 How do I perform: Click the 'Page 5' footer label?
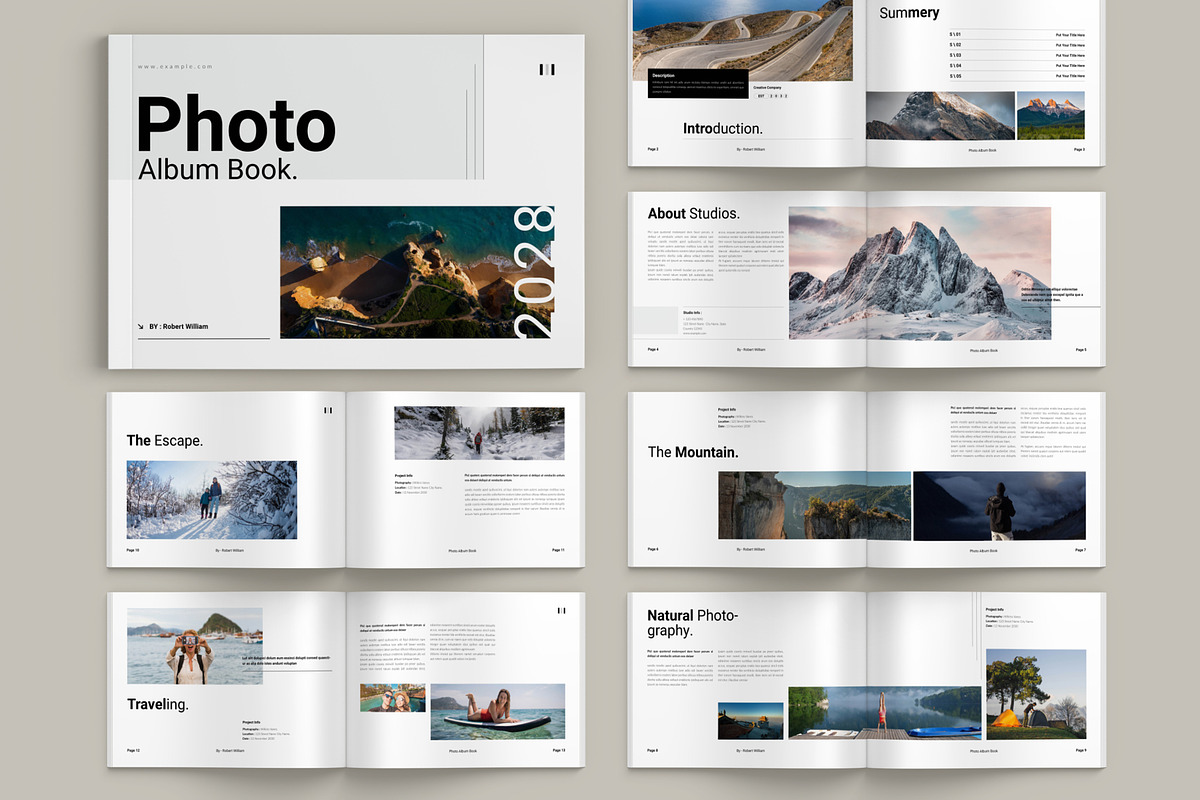point(1080,350)
